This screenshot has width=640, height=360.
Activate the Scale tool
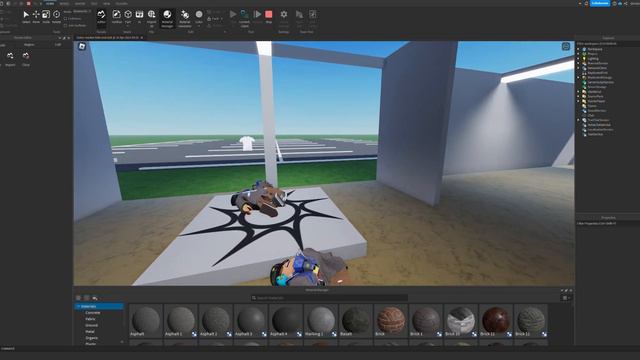46,16
